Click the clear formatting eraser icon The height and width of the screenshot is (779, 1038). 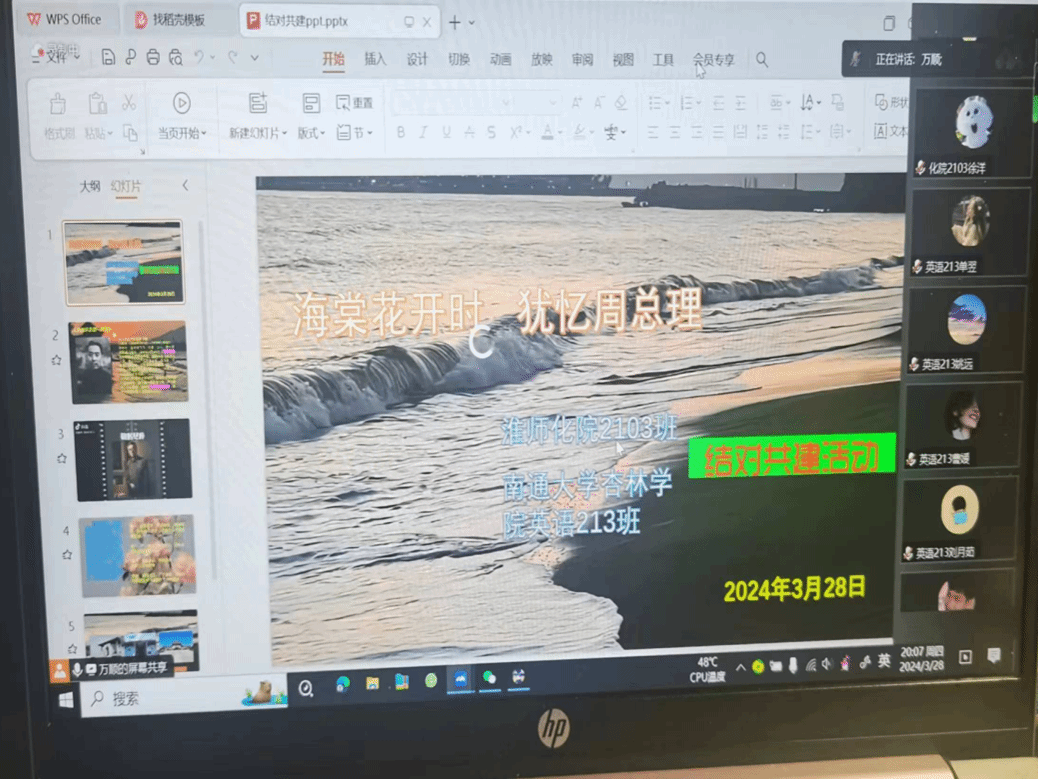621,103
